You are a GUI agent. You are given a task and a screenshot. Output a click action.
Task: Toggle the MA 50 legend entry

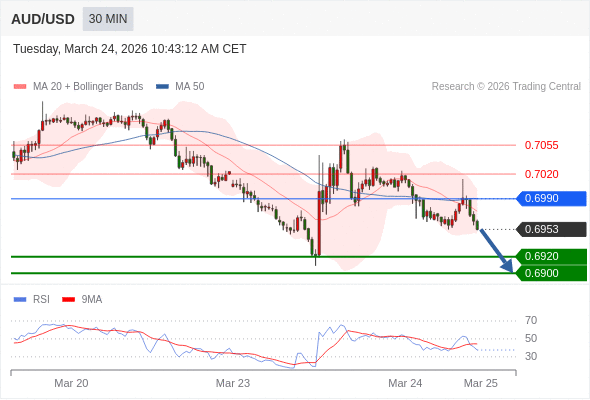click(x=180, y=87)
